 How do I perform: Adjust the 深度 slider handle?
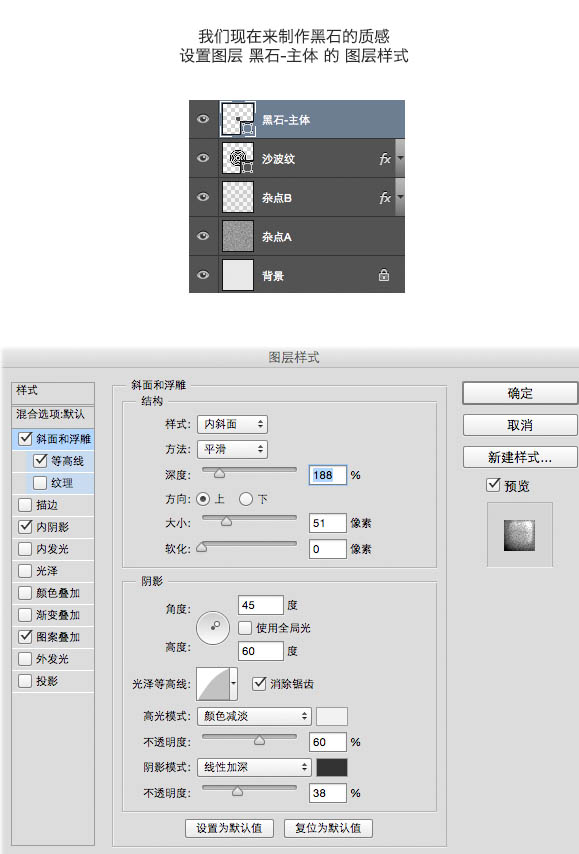[x=220, y=473]
